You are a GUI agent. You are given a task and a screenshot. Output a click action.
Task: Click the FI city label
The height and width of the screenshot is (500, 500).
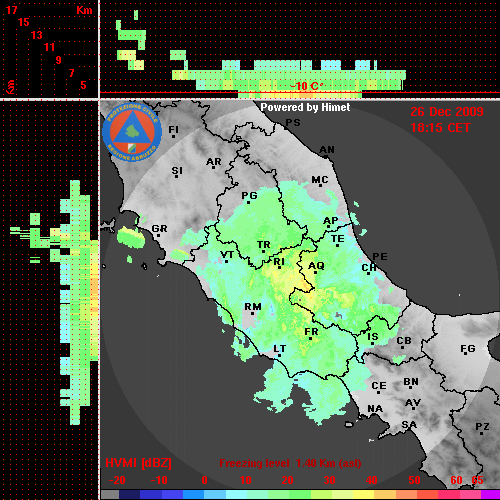tap(173, 129)
